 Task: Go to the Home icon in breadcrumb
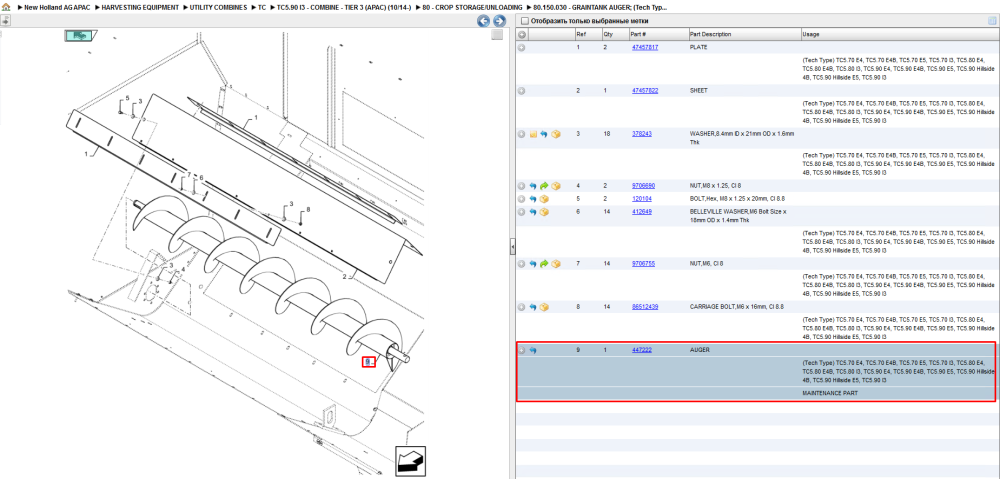click(x=5, y=7)
